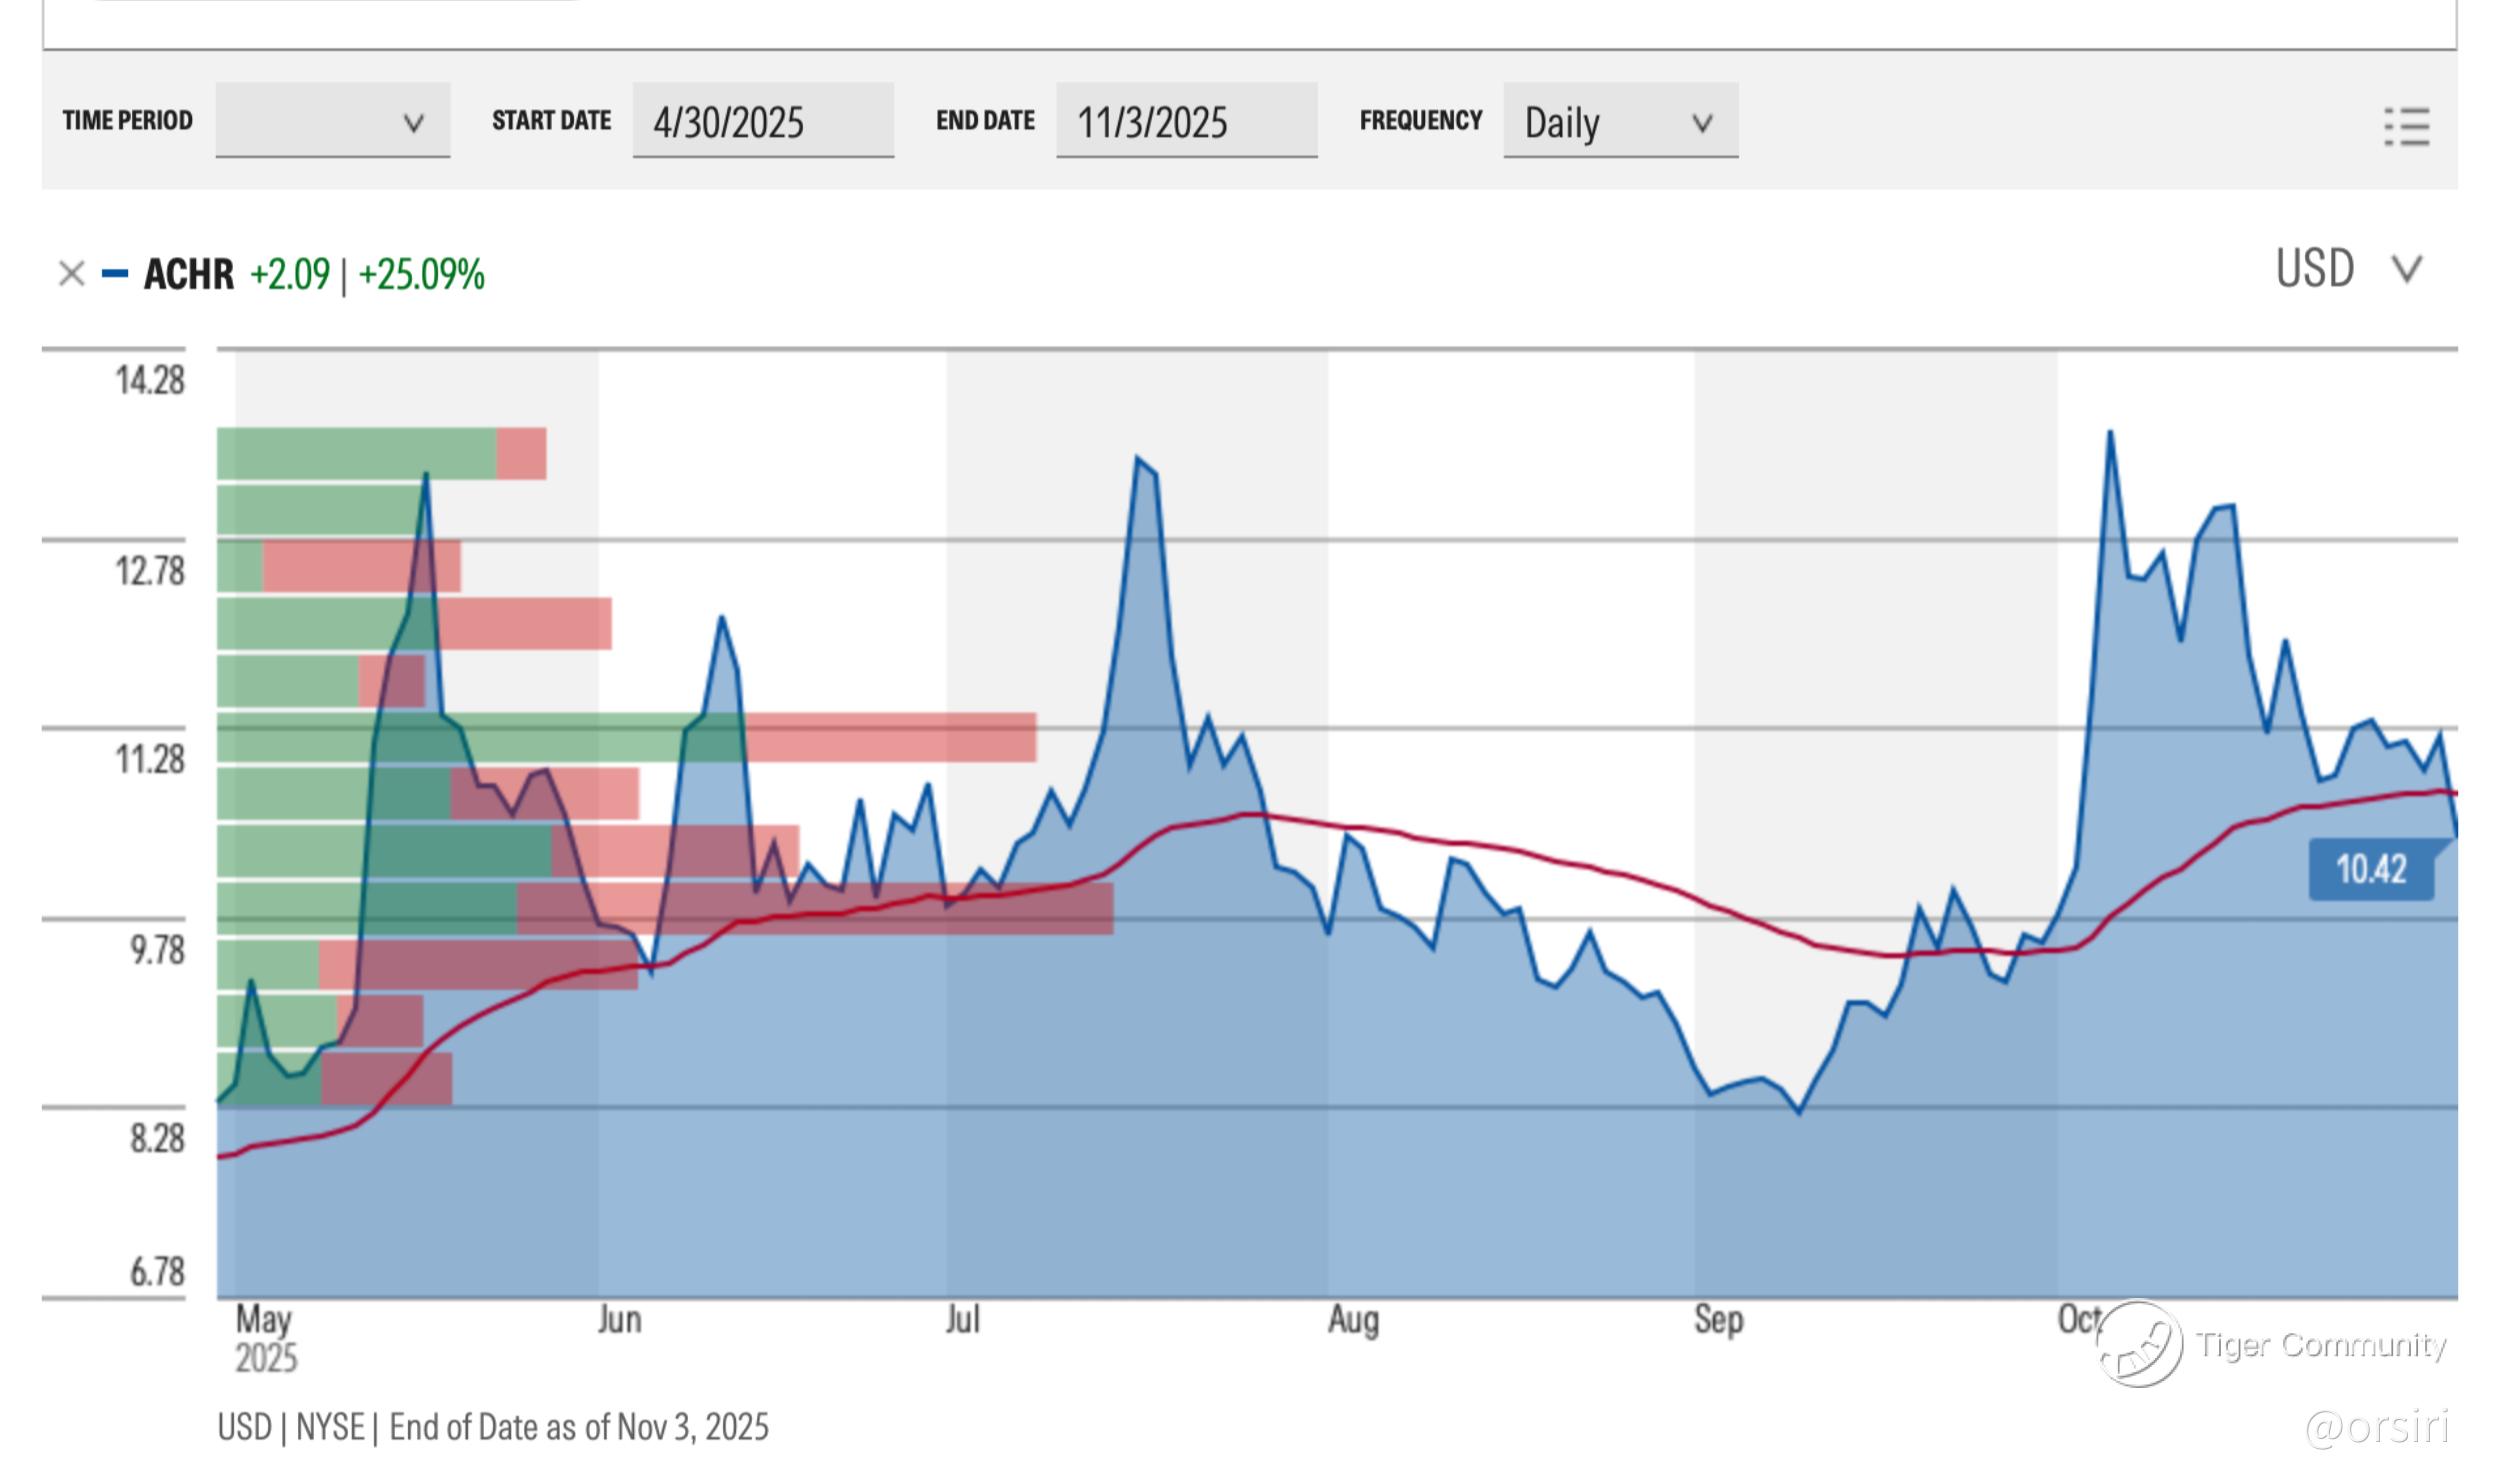Open the Frequency Daily dropdown
Viewport: 2500px width, 1484px height.
1619,122
